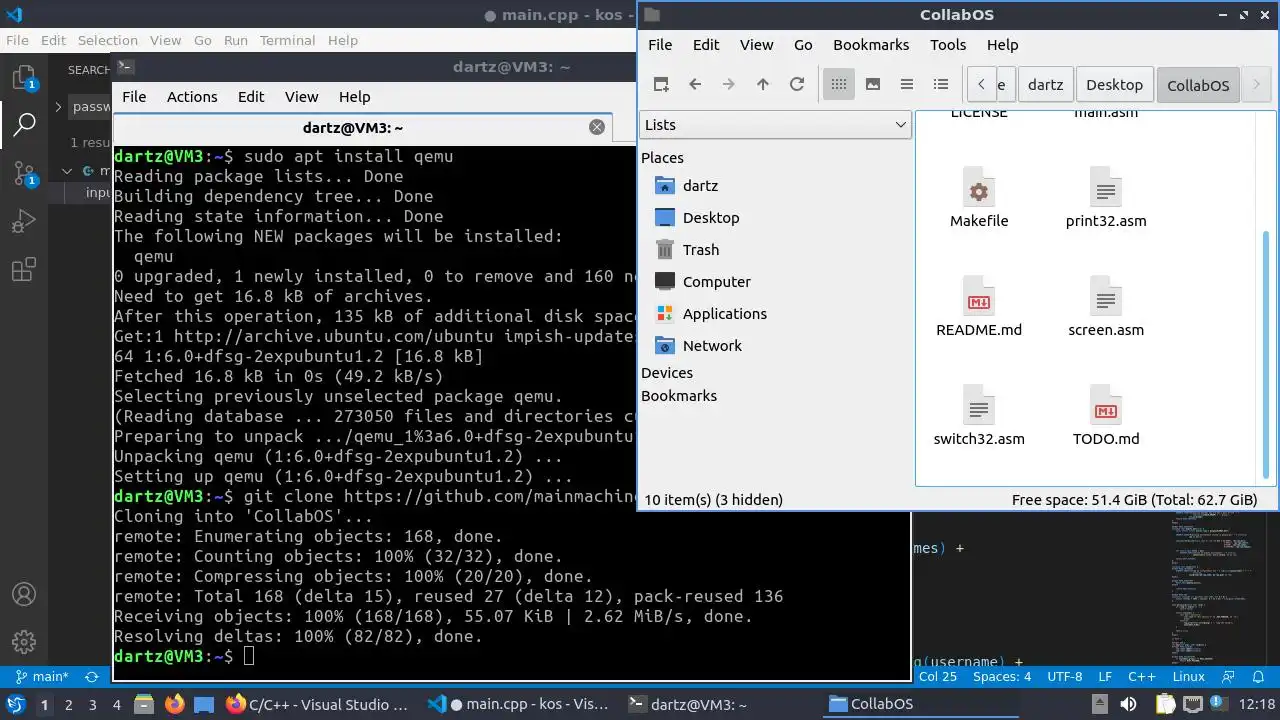Go back in file manager
This screenshot has width=1280, height=720.
coord(695,84)
